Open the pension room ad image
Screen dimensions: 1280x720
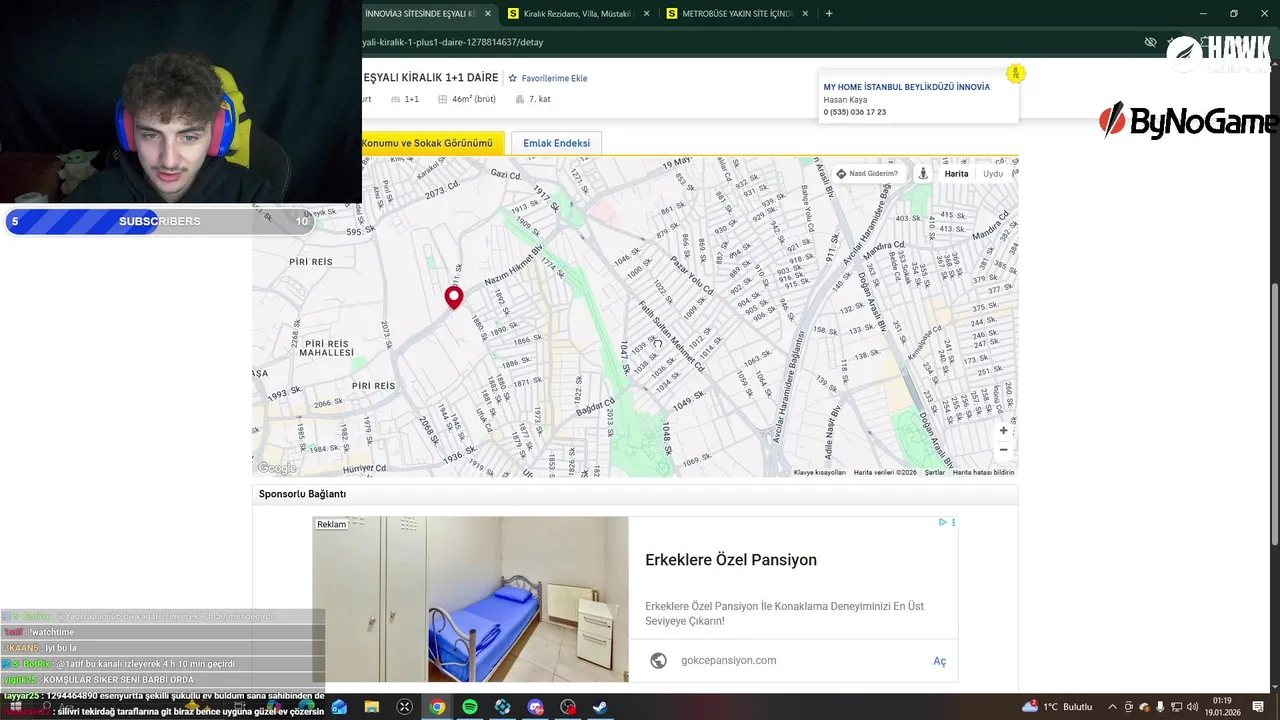[x=470, y=599]
